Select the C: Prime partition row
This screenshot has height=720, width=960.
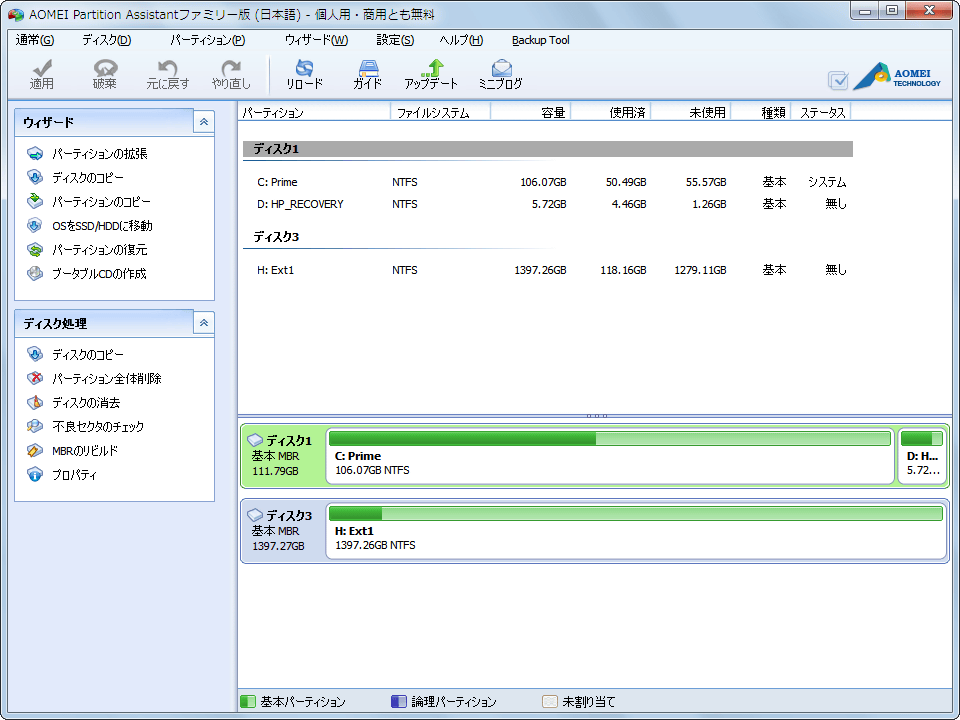[x=547, y=182]
